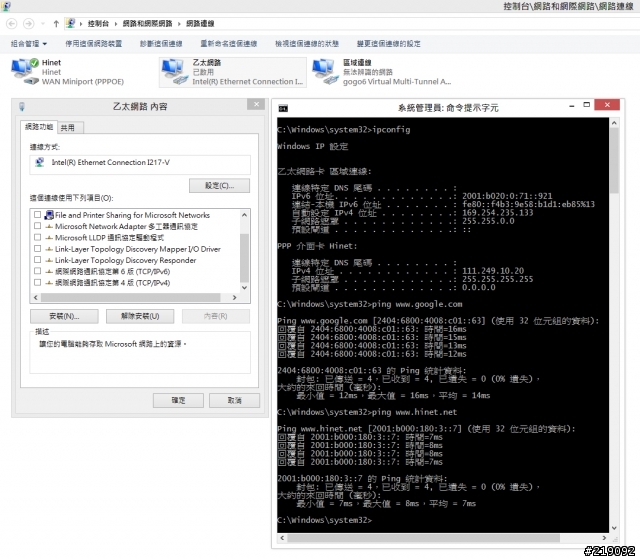Viewport: 640px width, 559px height.
Task: Click the 取消 button
Action: click(x=234, y=400)
